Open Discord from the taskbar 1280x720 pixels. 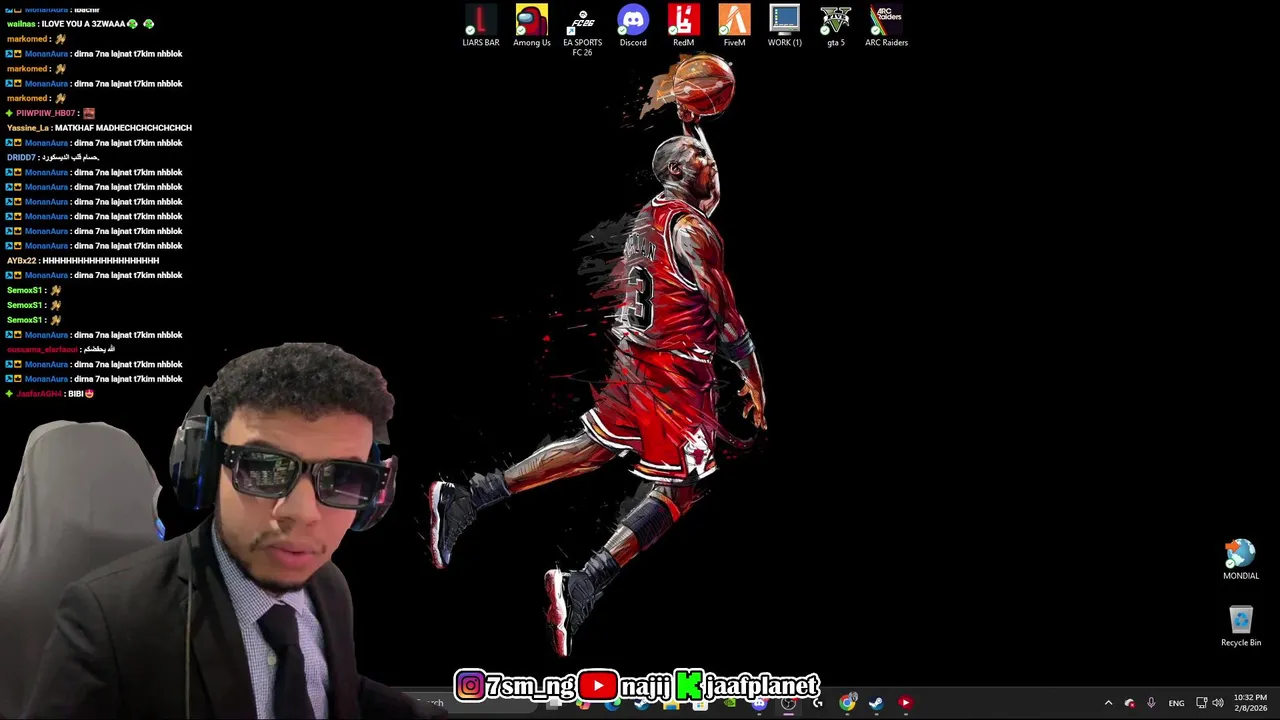759,703
